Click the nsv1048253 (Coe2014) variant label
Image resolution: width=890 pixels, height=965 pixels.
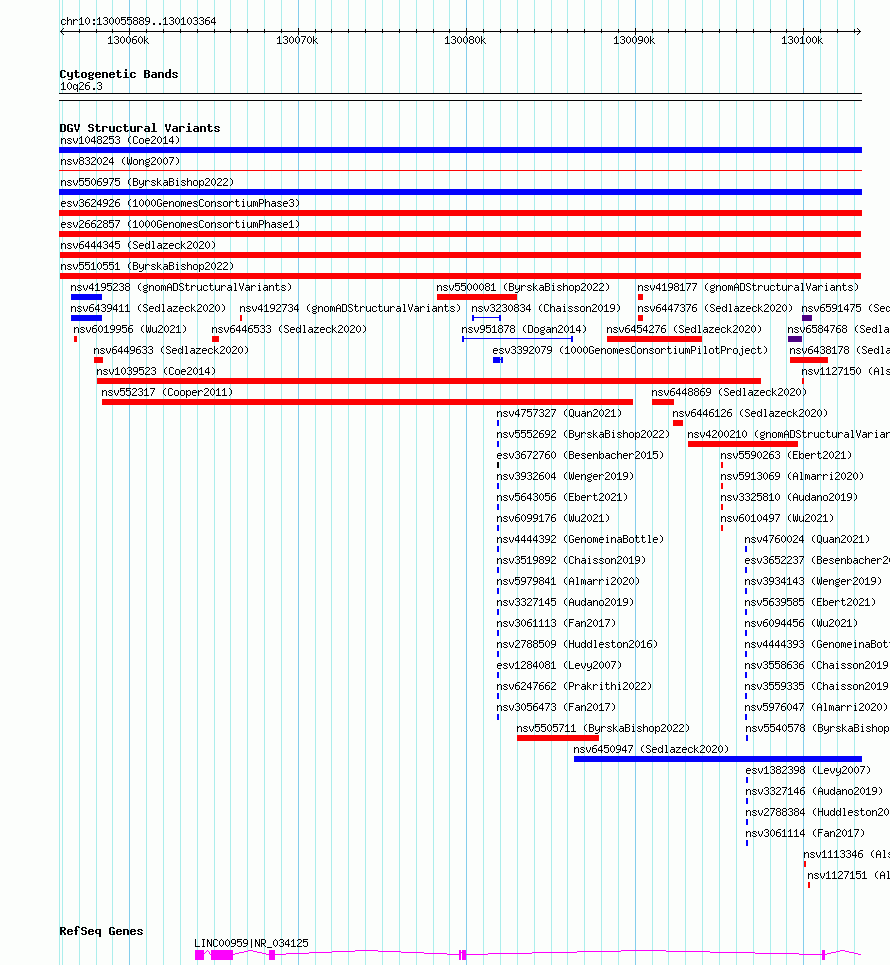click(120, 140)
